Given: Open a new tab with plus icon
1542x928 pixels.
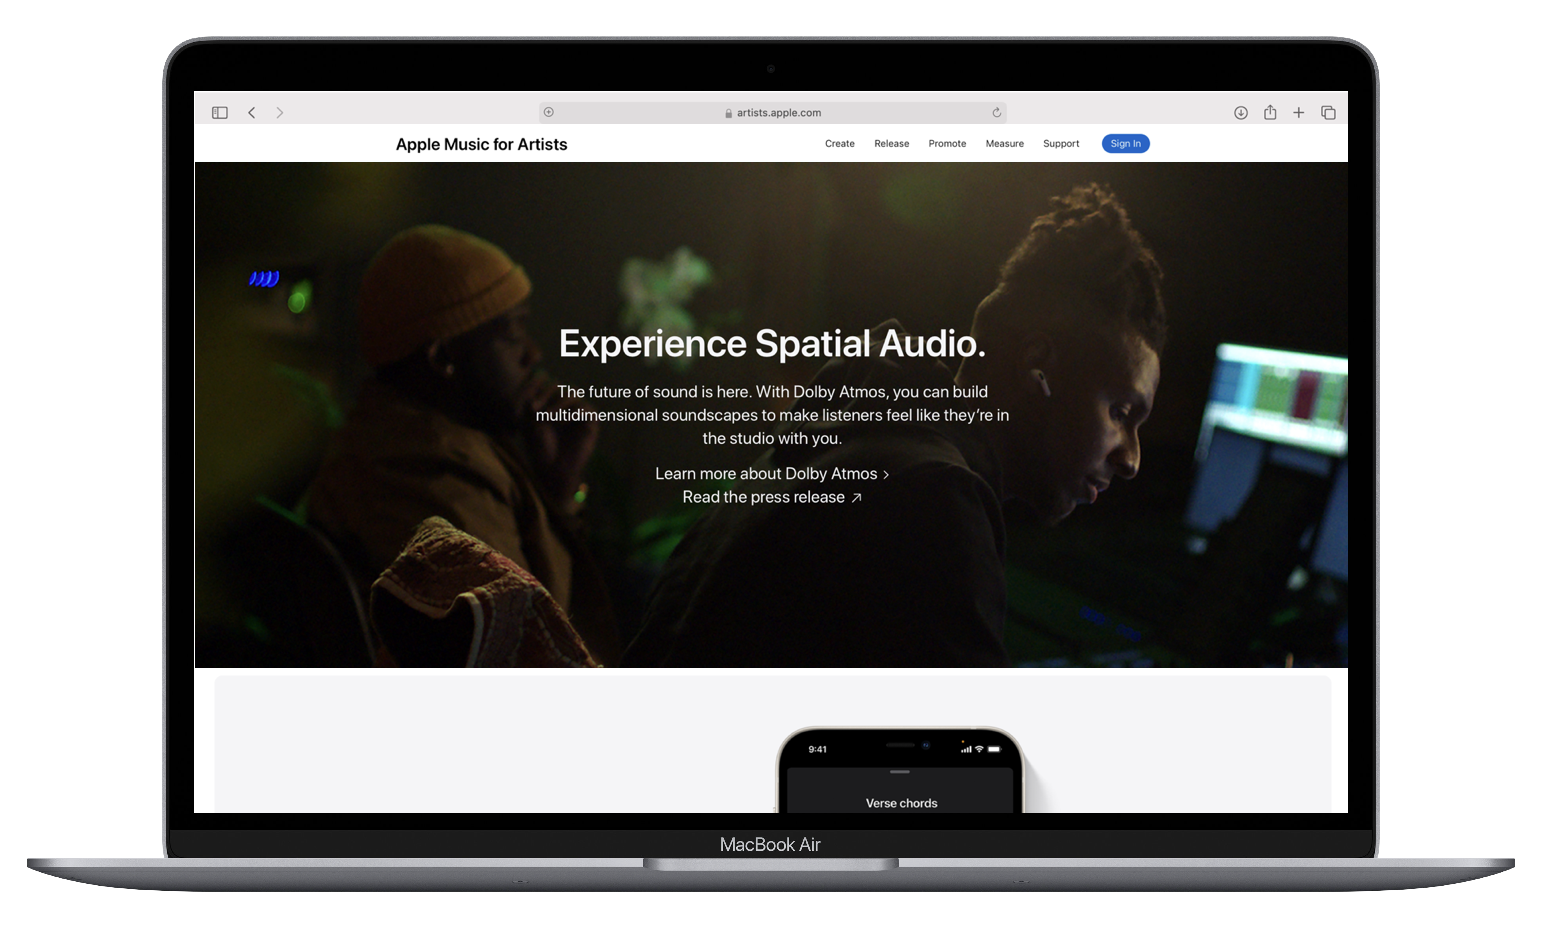Looking at the screenshot, I should (1298, 113).
